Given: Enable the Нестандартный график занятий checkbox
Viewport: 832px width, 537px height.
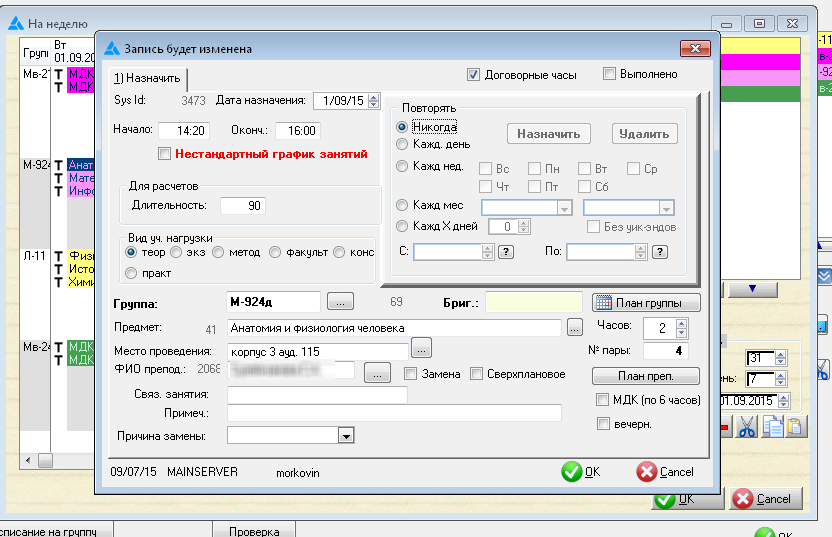Looking at the screenshot, I should (x=165, y=154).
